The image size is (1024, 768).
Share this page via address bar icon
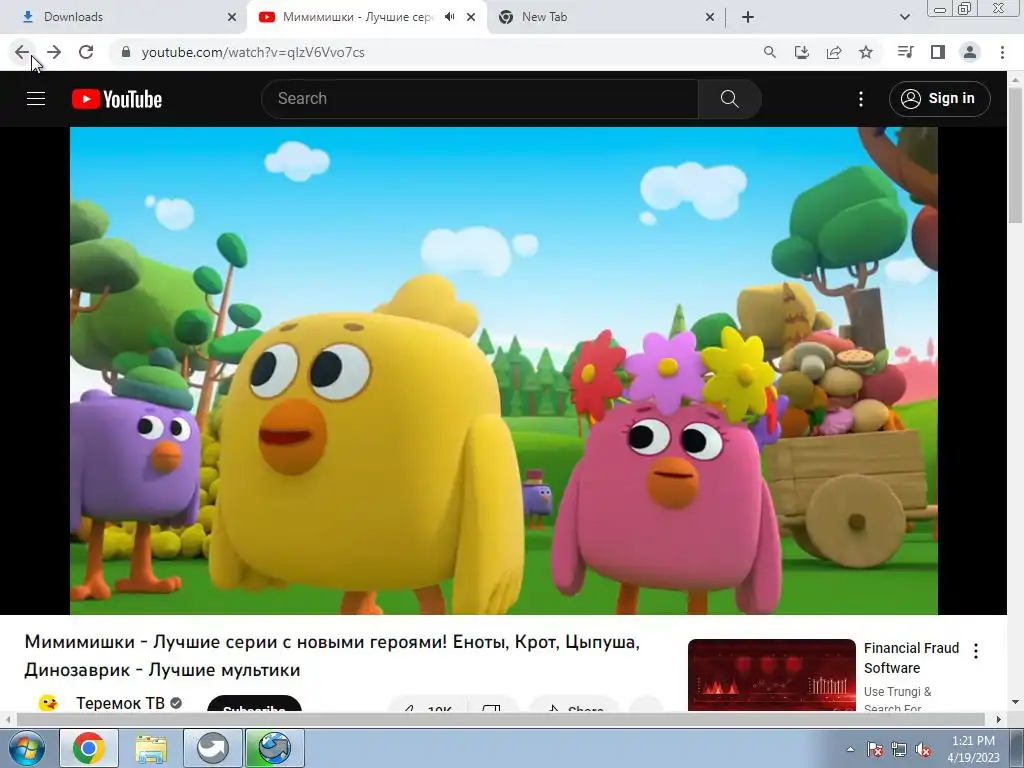[x=834, y=52]
